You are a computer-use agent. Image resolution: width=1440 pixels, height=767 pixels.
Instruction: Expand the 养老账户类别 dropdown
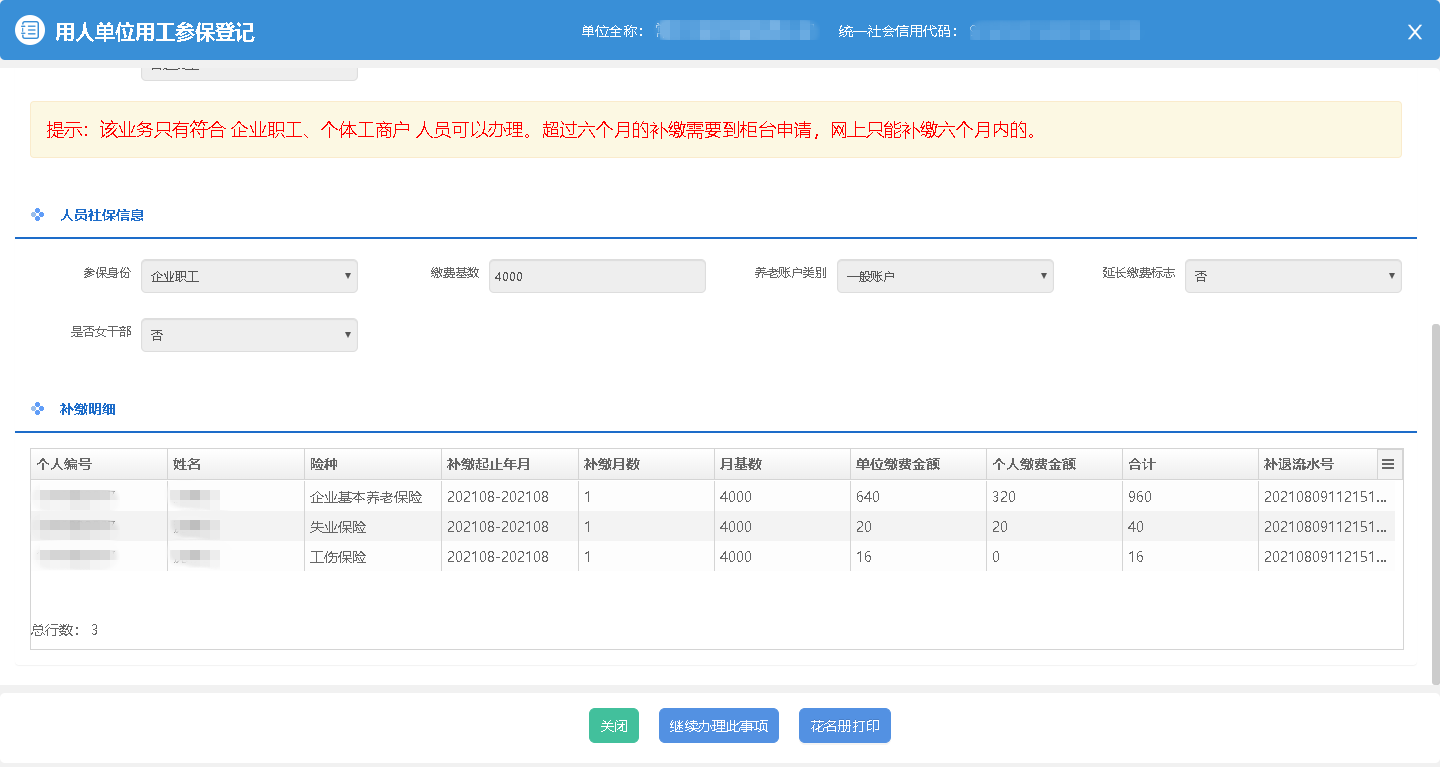(x=944, y=276)
